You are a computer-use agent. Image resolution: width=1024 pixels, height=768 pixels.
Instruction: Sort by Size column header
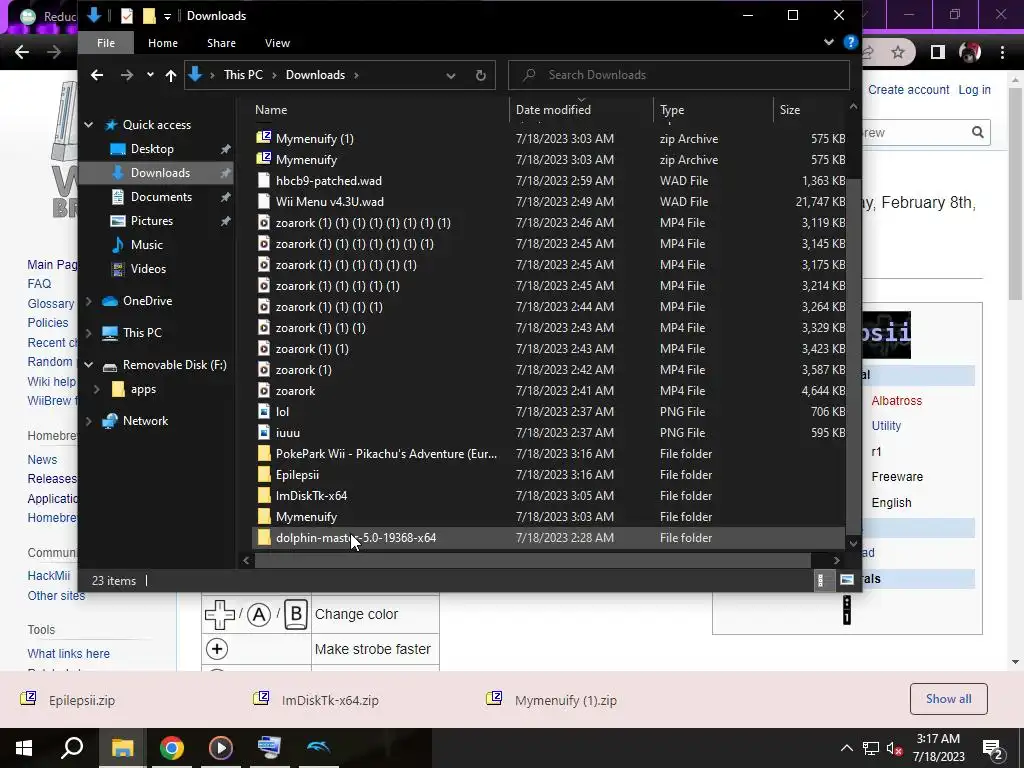(x=790, y=110)
